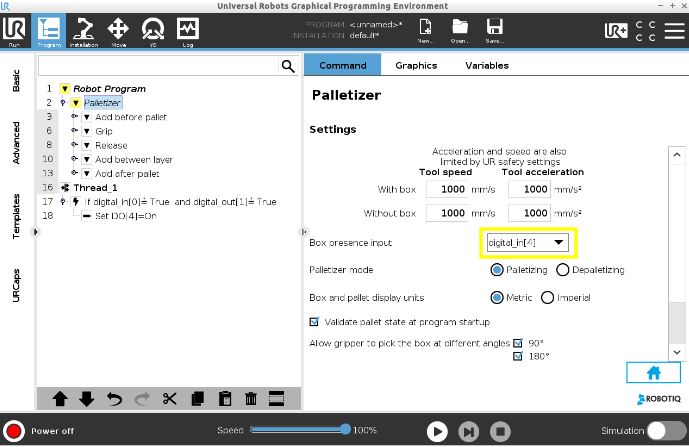Open the Installation icon in header
Screen dimensions: 689x447
83,32
